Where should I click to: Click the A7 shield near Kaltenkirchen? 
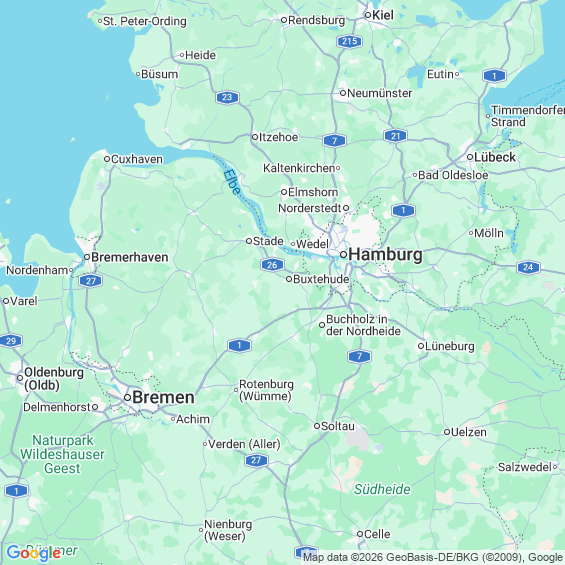click(x=334, y=141)
